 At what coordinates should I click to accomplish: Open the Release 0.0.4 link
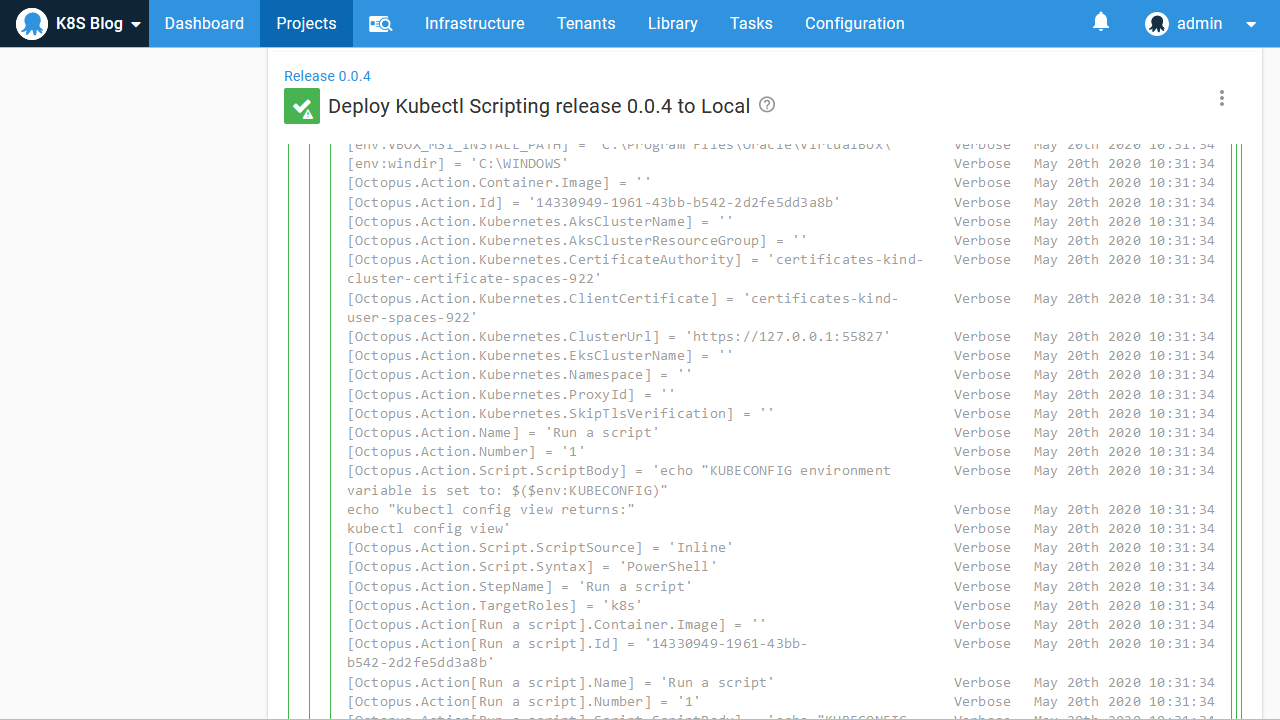(327, 76)
